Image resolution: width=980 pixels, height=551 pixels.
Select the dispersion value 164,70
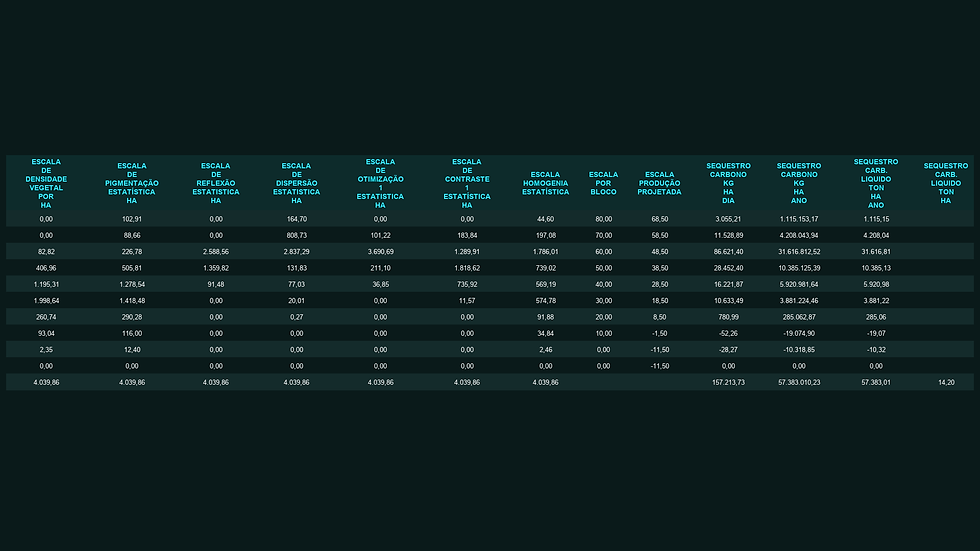296,219
